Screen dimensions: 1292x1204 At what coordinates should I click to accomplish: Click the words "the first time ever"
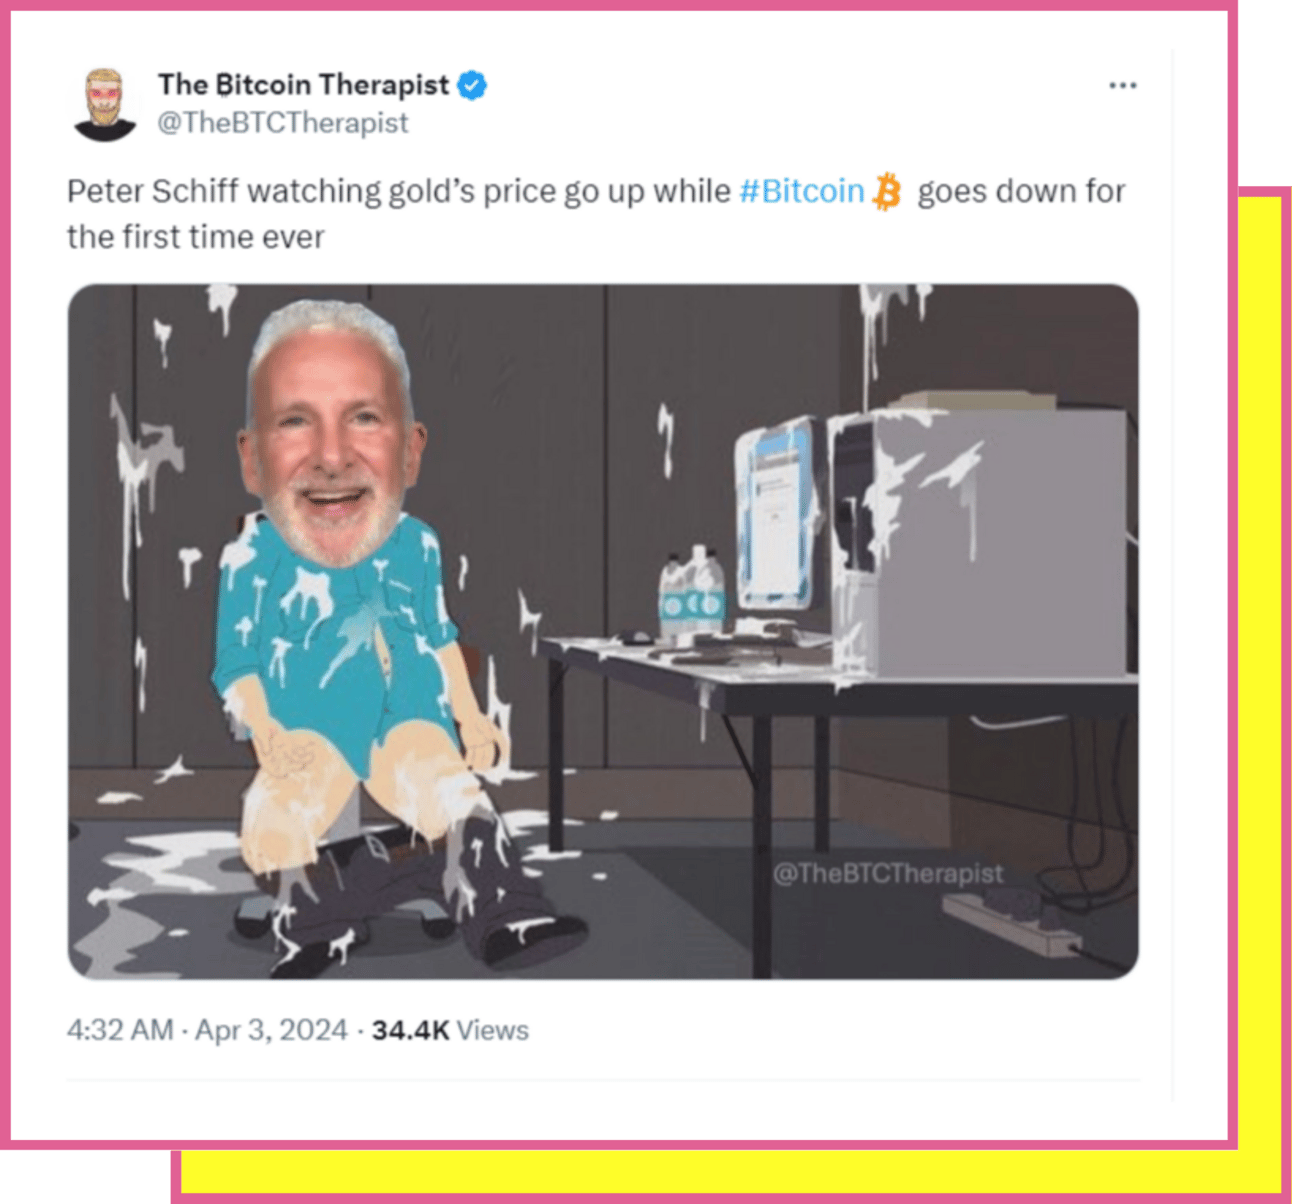[196, 237]
